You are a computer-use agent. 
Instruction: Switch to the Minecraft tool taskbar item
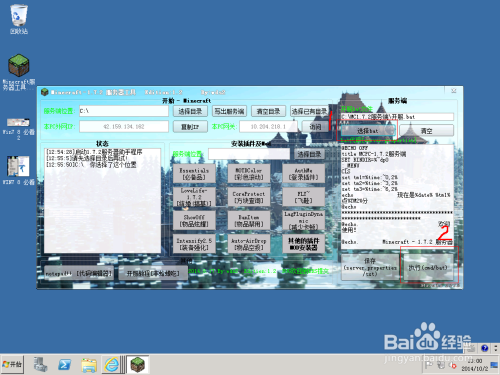click(137, 364)
